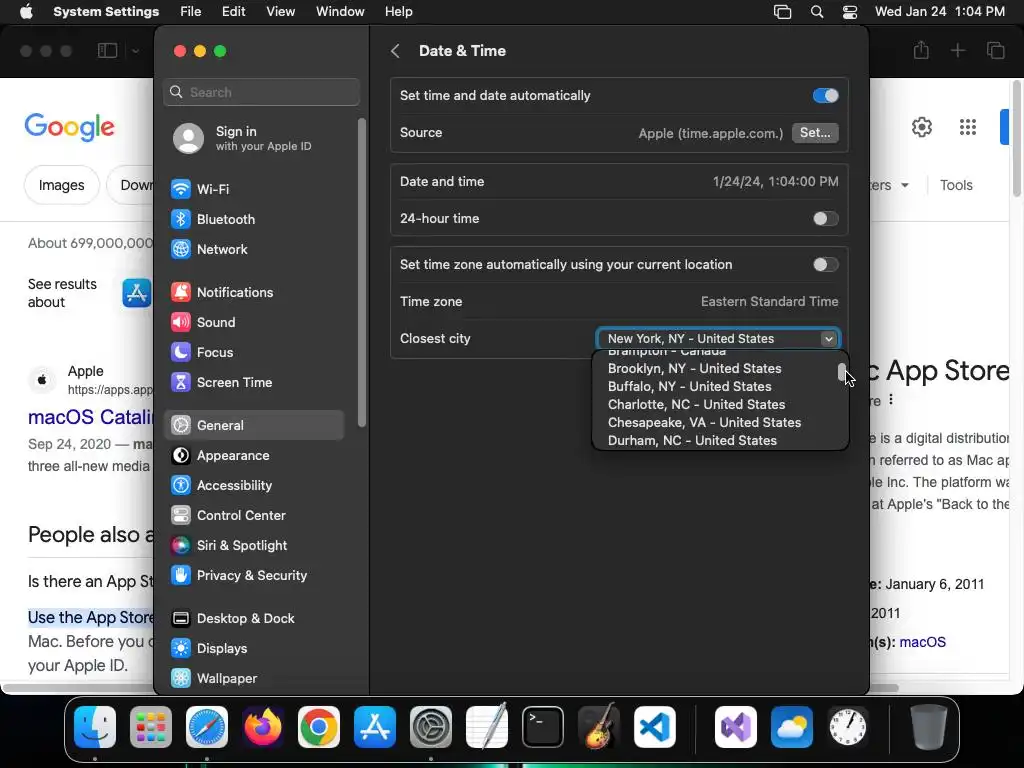Open the Window menu
The height and width of the screenshot is (768, 1024).
[340, 12]
